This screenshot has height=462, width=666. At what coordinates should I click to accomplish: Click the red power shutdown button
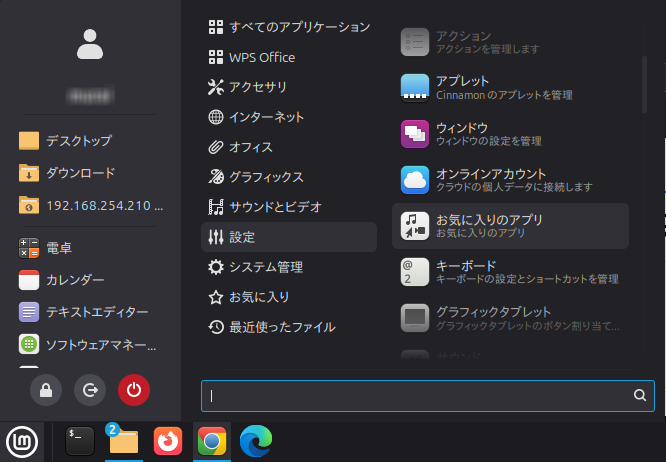(x=133, y=390)
